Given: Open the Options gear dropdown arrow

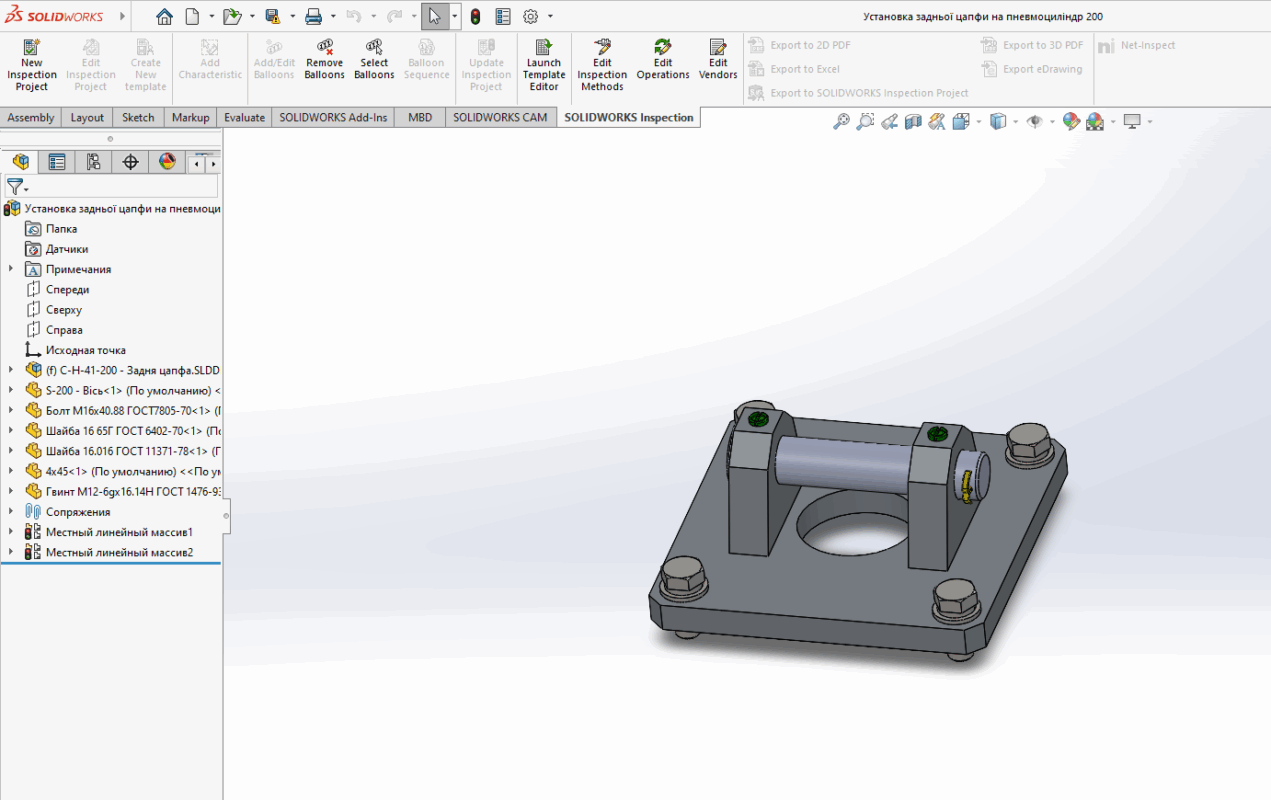Looking at the screenshot, I should pos(550,17).
